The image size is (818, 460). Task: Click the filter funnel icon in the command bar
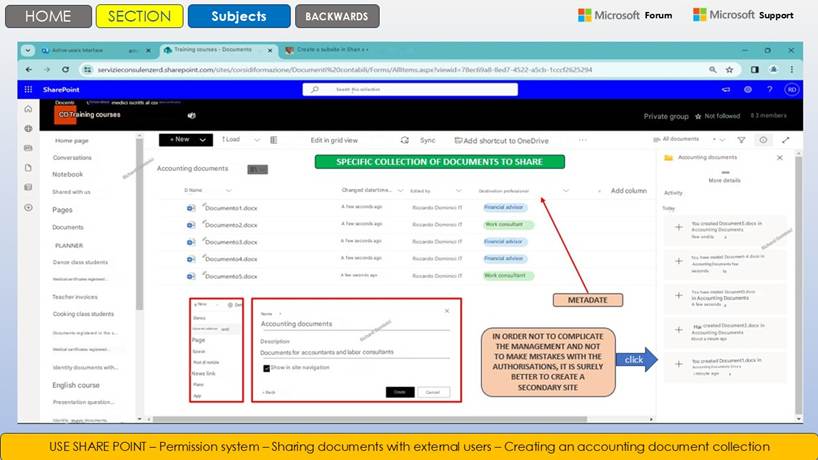coord(741,140)
